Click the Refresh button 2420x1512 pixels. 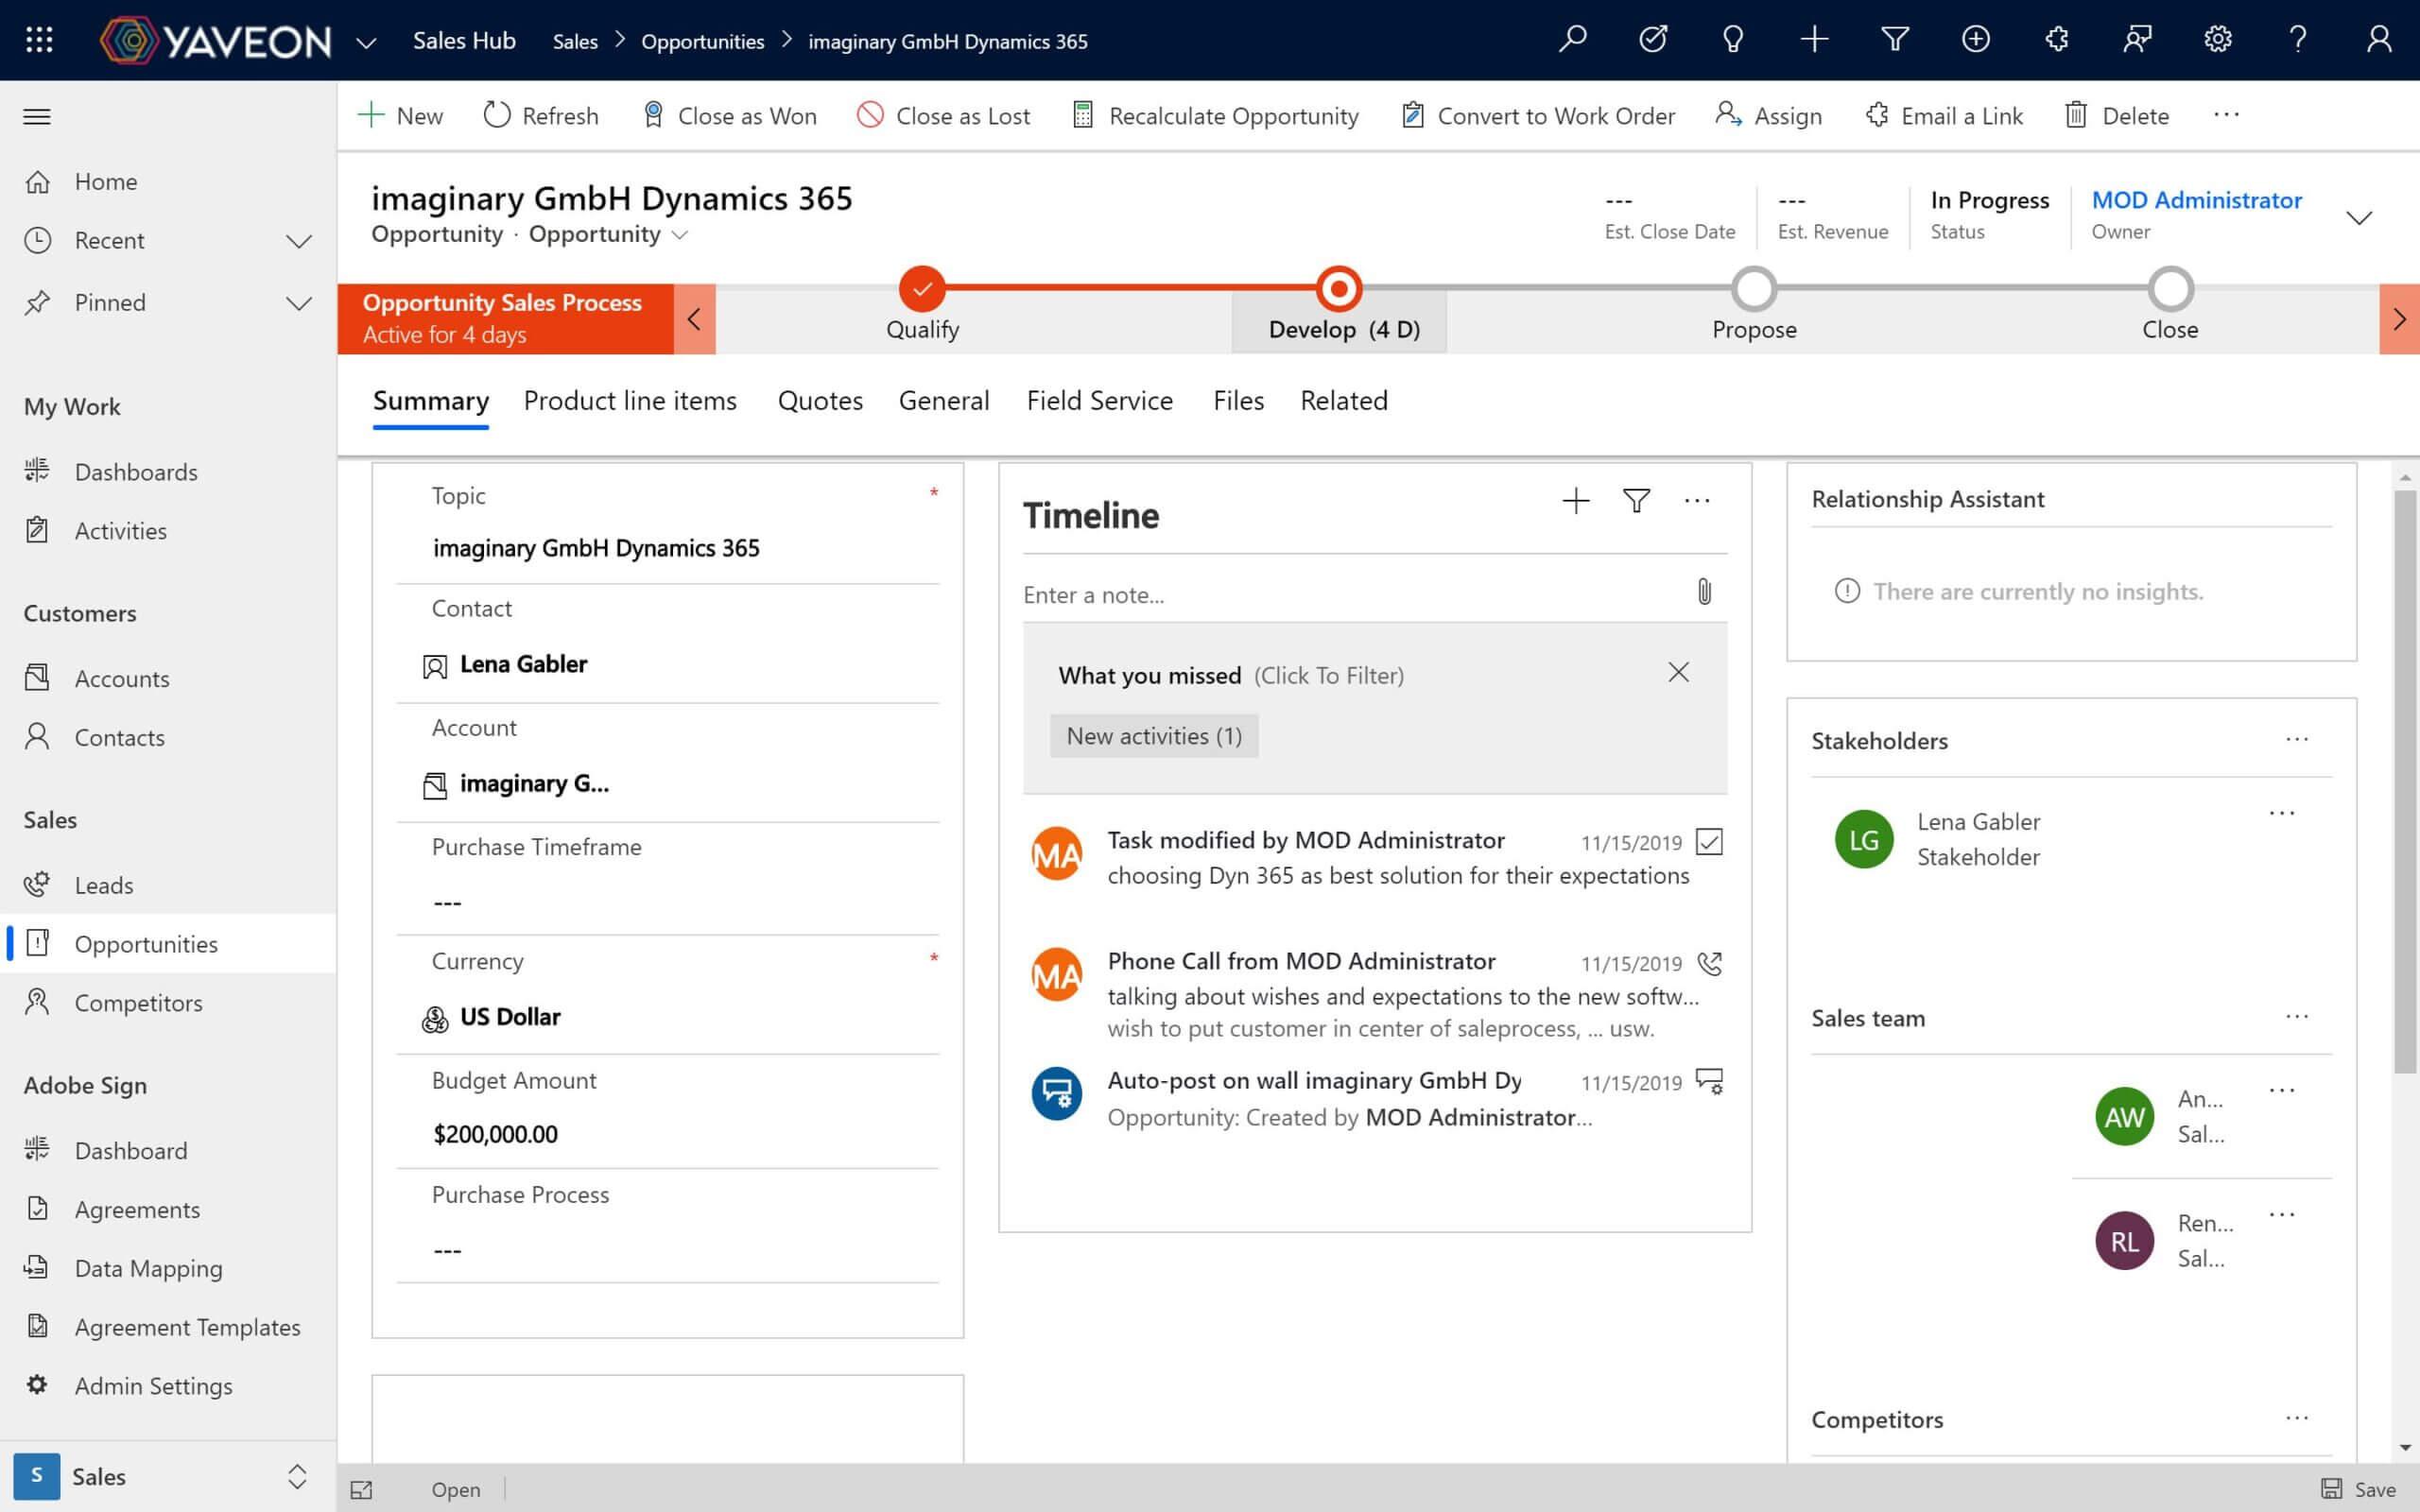coord(540,115)
